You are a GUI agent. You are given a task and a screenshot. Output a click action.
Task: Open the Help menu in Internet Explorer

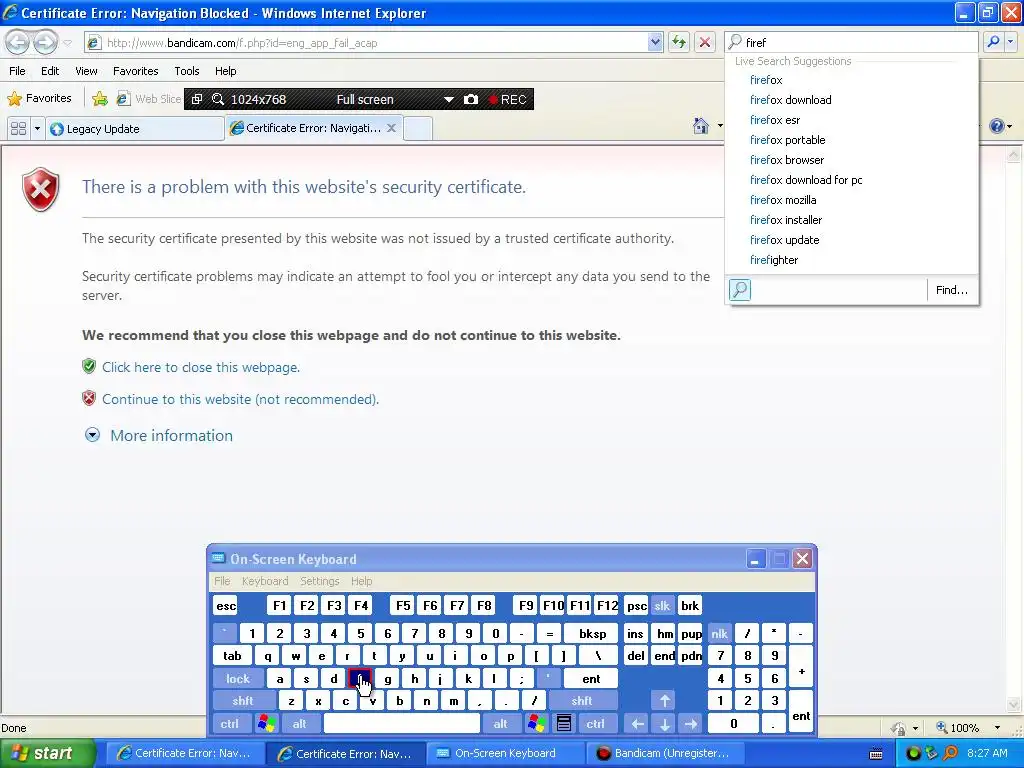coord(225,71)
